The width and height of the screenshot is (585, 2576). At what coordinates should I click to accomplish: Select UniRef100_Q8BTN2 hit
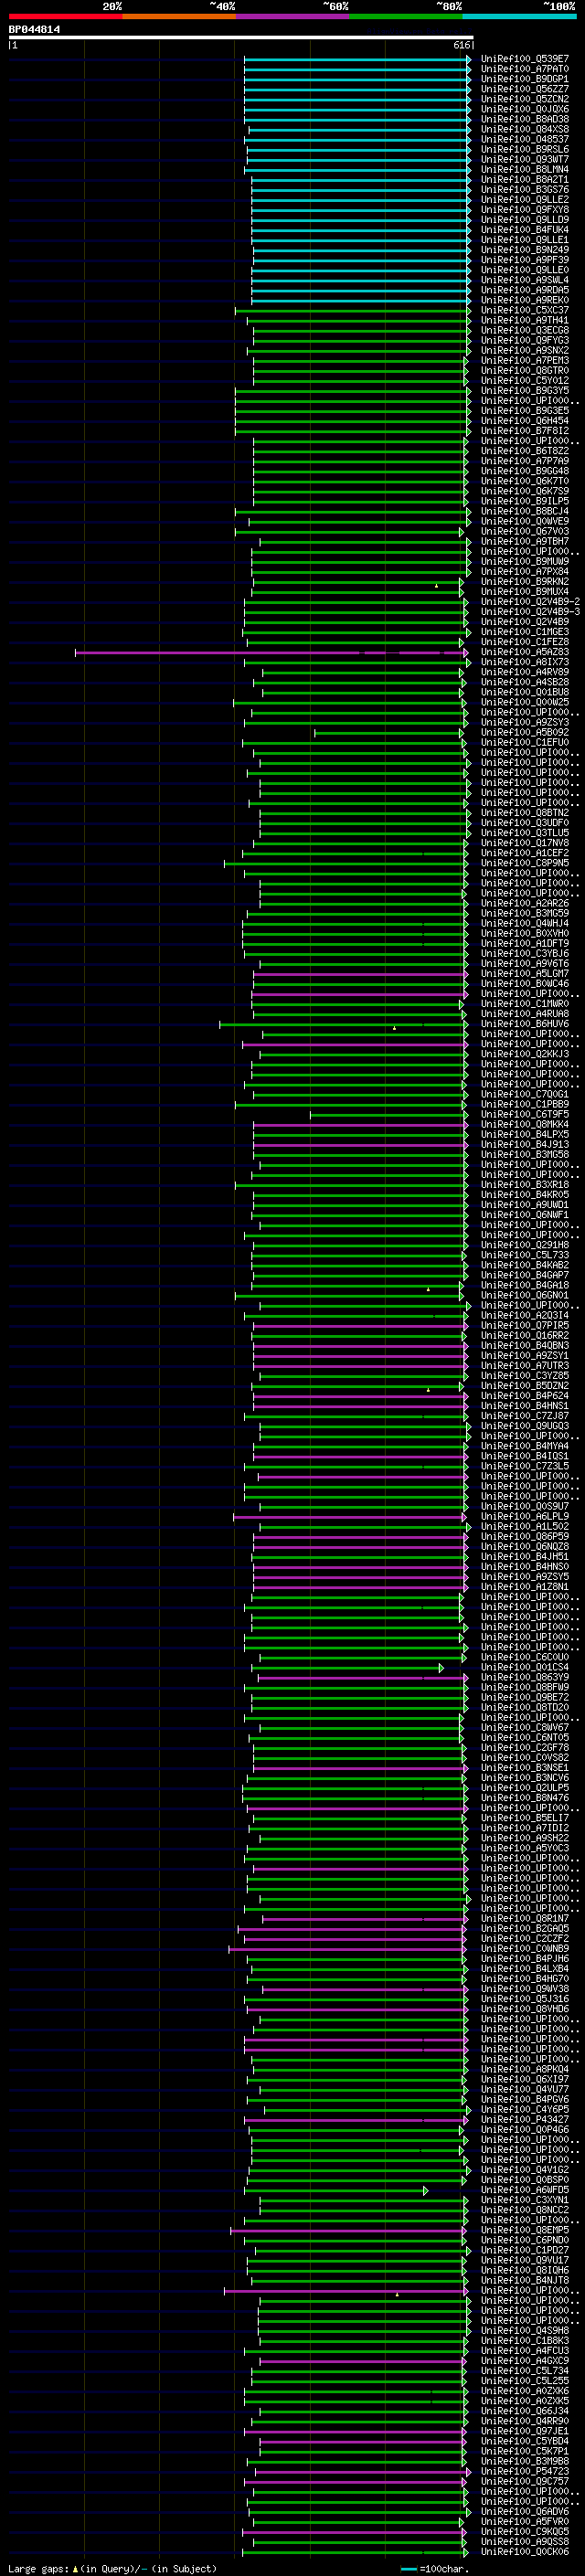point(525,813)
